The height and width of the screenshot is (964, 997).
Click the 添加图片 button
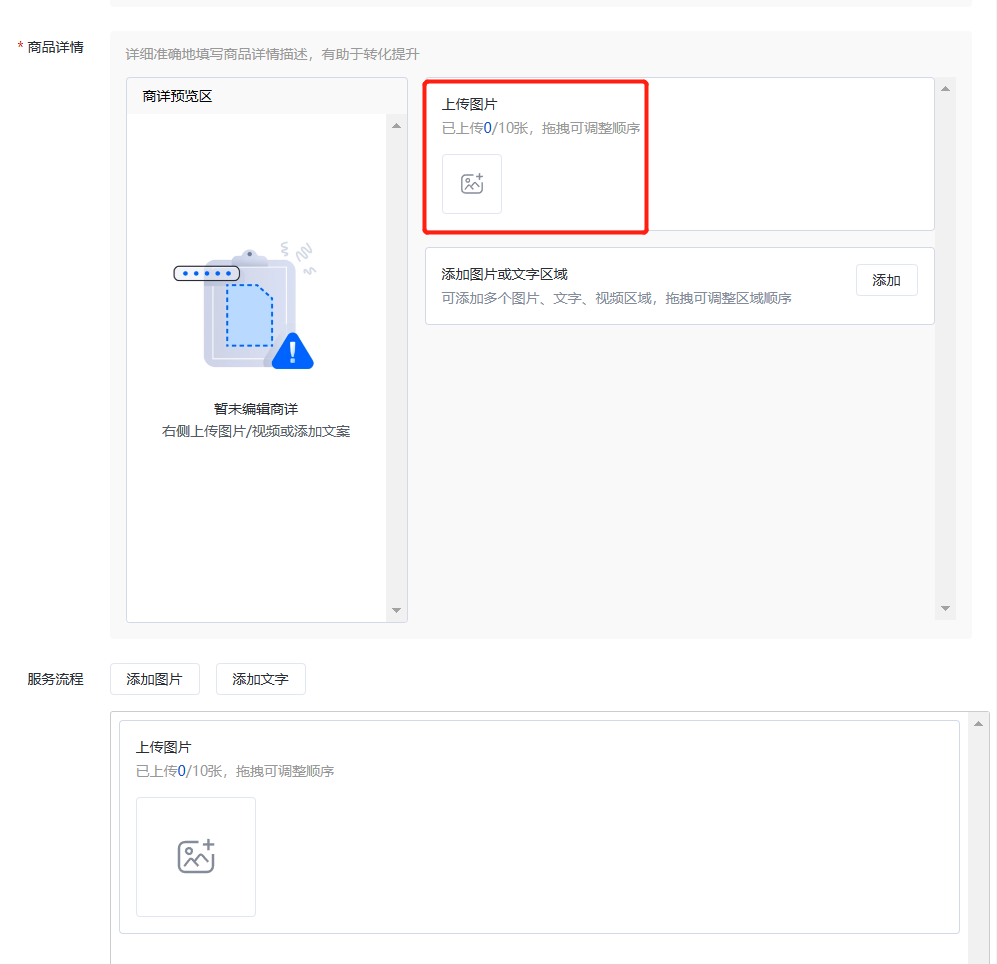pos(155,679)
